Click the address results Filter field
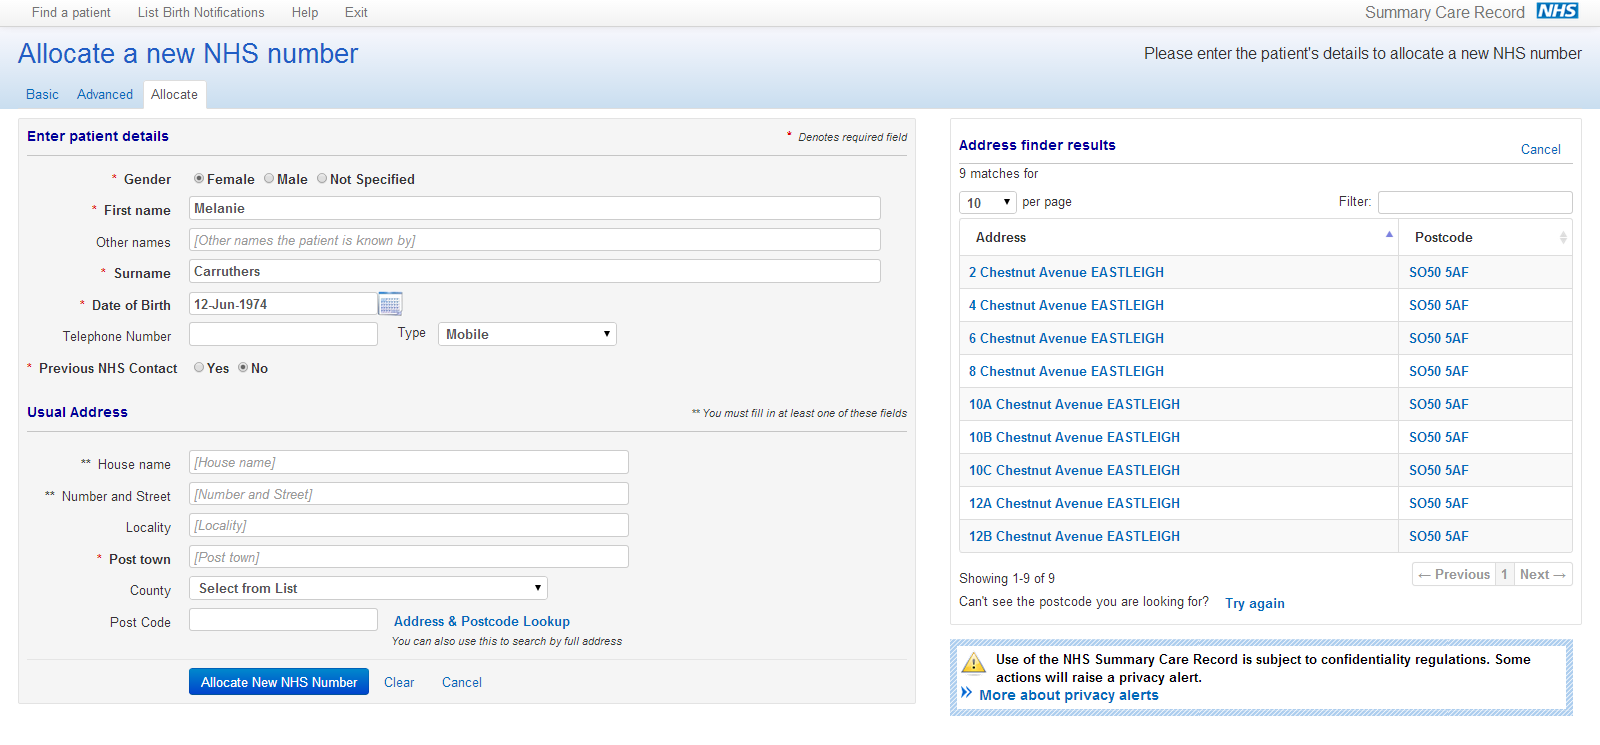 click(x=1475, y=202)
